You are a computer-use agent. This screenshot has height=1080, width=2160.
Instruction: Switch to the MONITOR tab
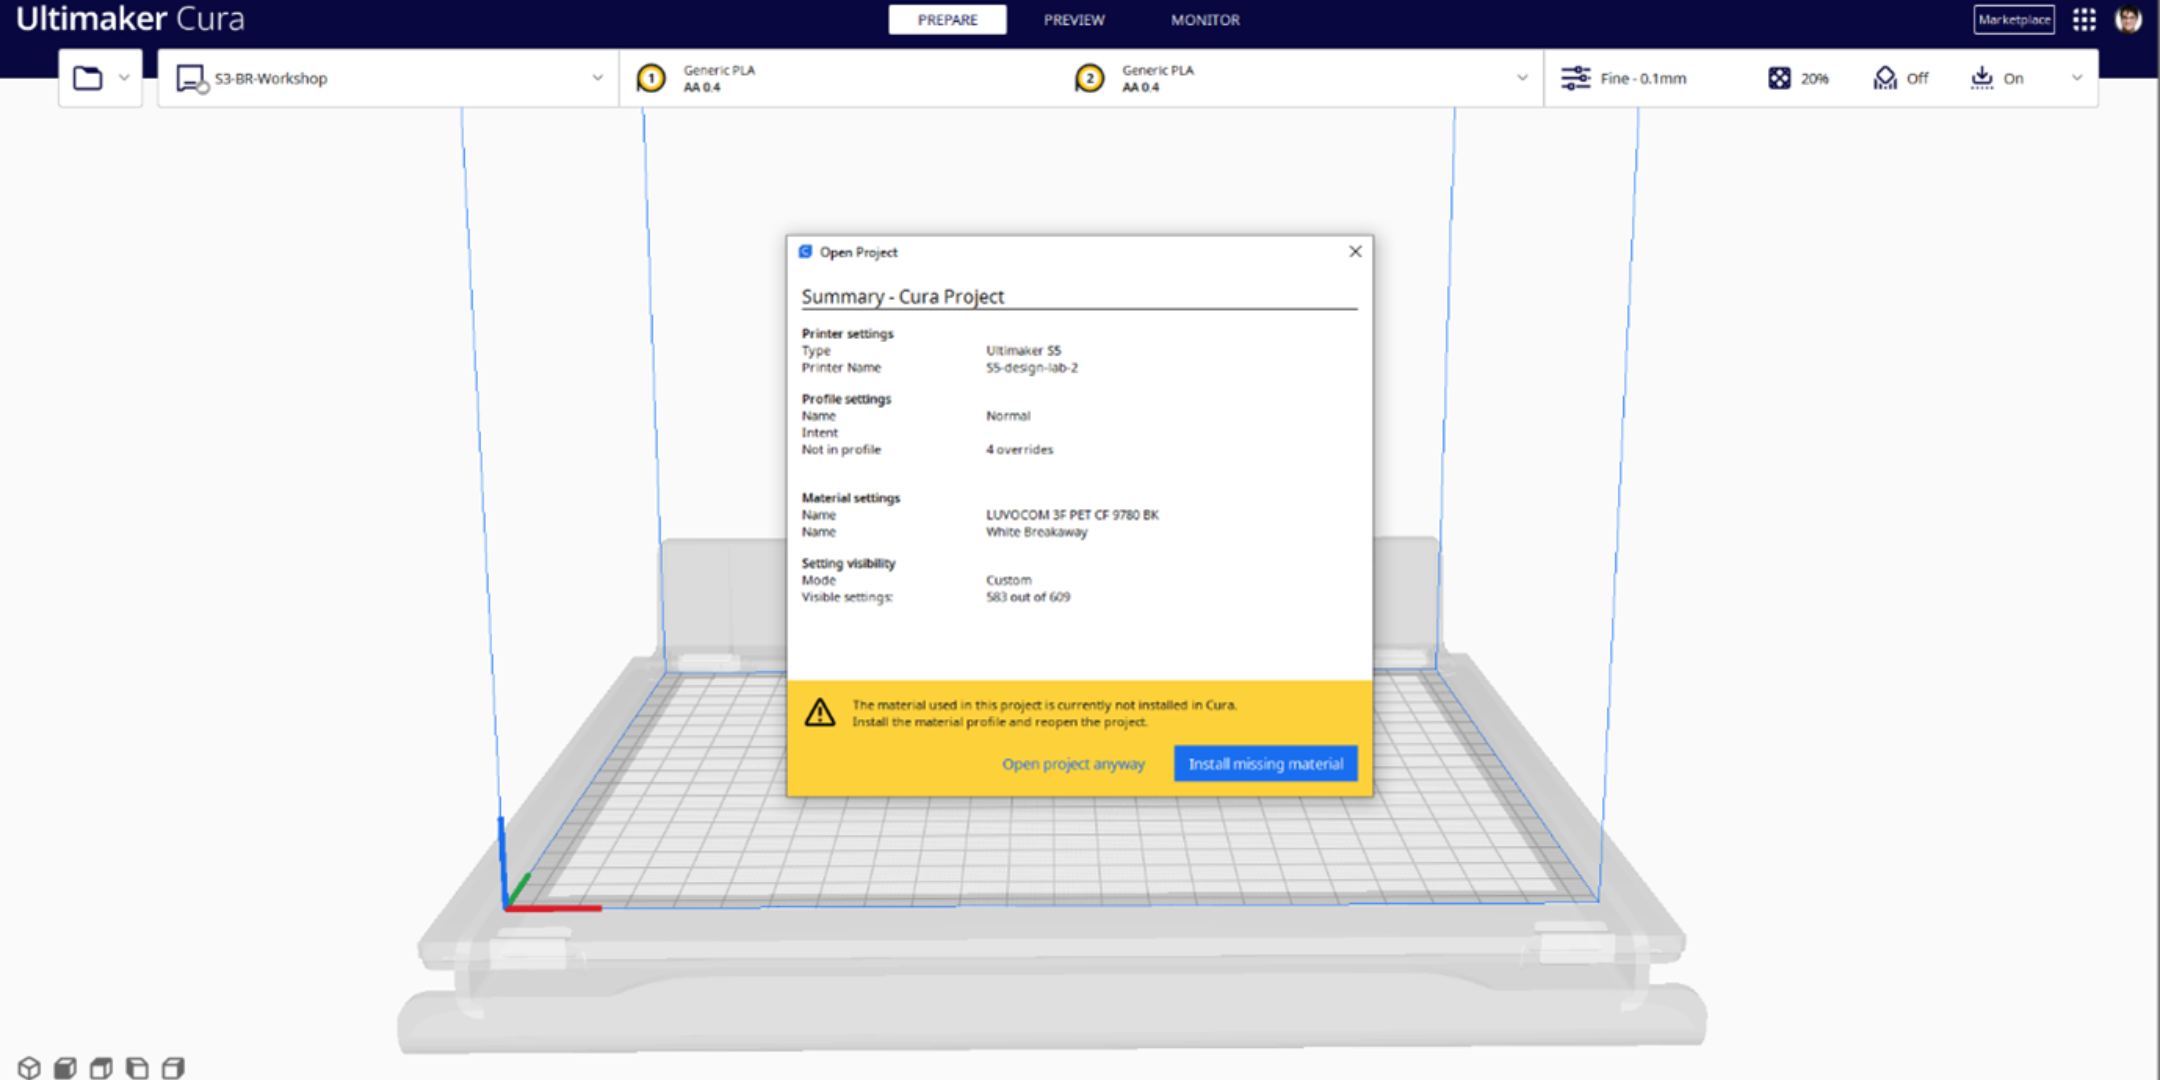tap(1205, 20)
